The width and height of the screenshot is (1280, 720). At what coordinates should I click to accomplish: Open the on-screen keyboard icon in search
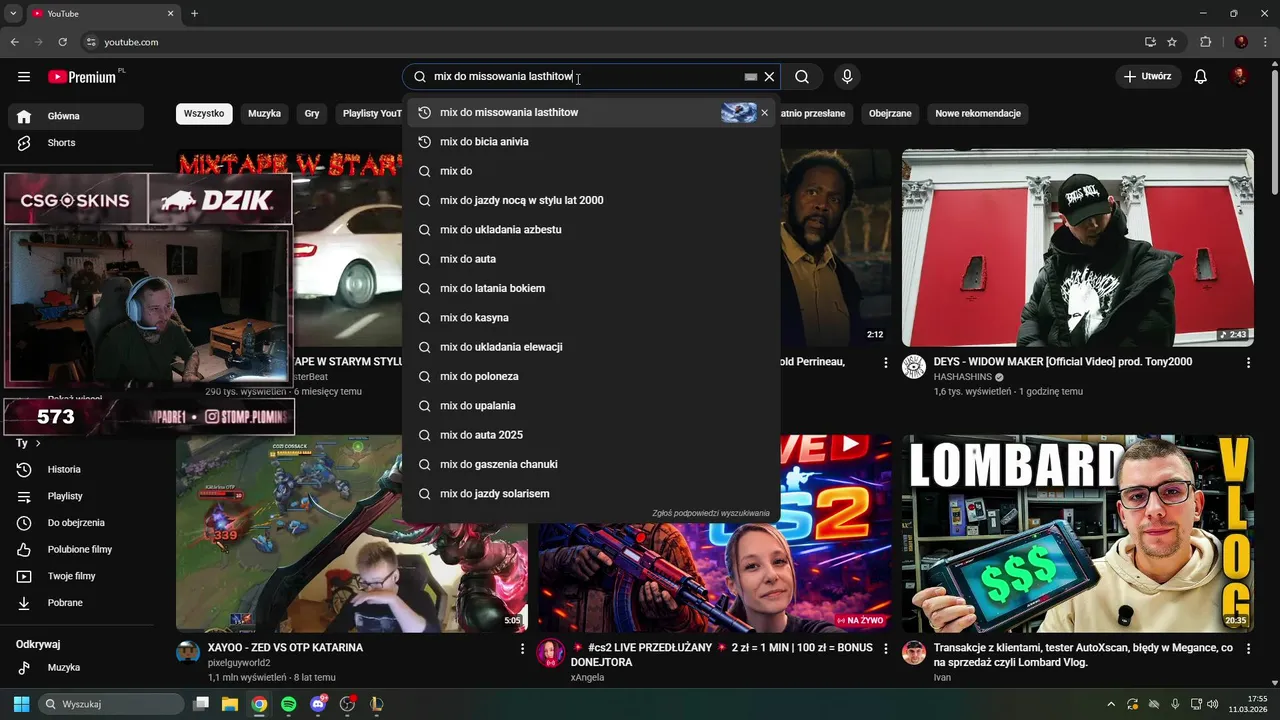pyautogui.click(x=751, y=77)
